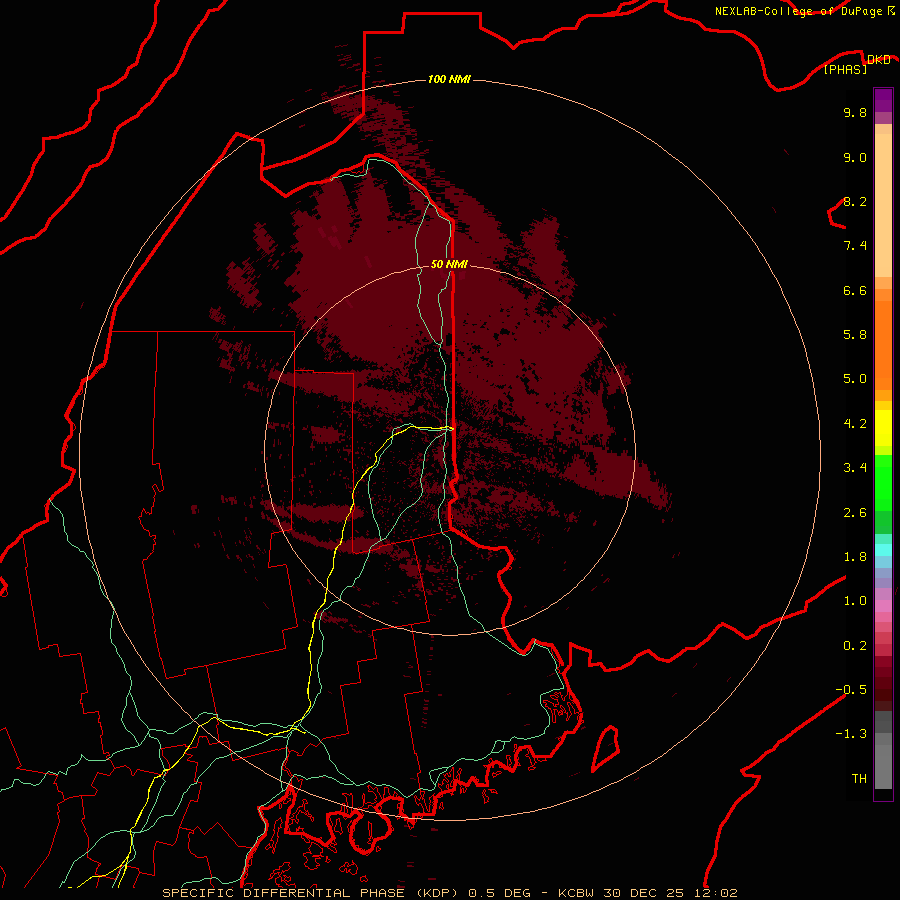Viewport: 900px width, 900px height.
Task: Click the 6.6 legend value
Action: click(x=855, y=290)
